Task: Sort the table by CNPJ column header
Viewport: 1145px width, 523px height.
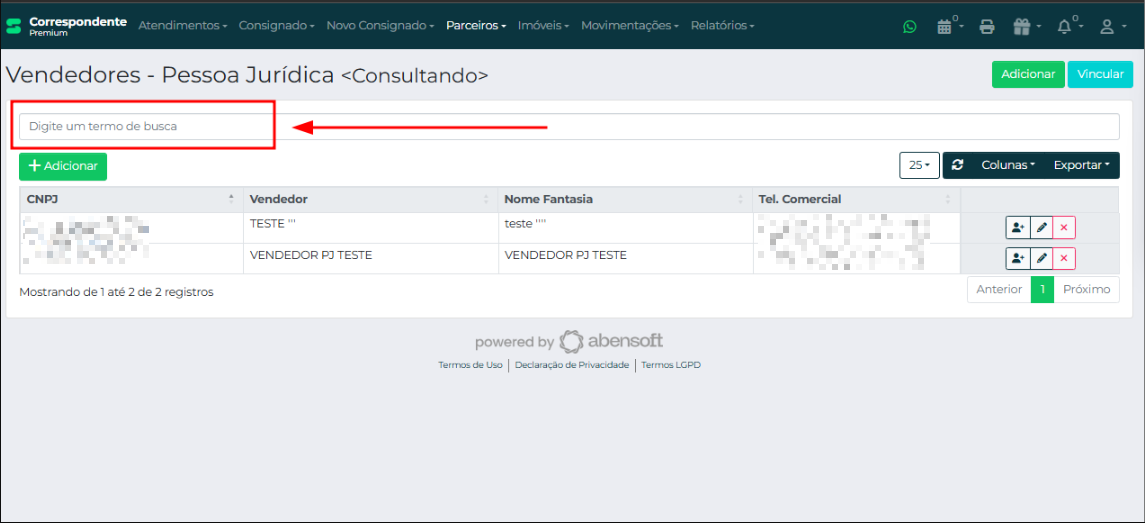Action: point(130,199)
